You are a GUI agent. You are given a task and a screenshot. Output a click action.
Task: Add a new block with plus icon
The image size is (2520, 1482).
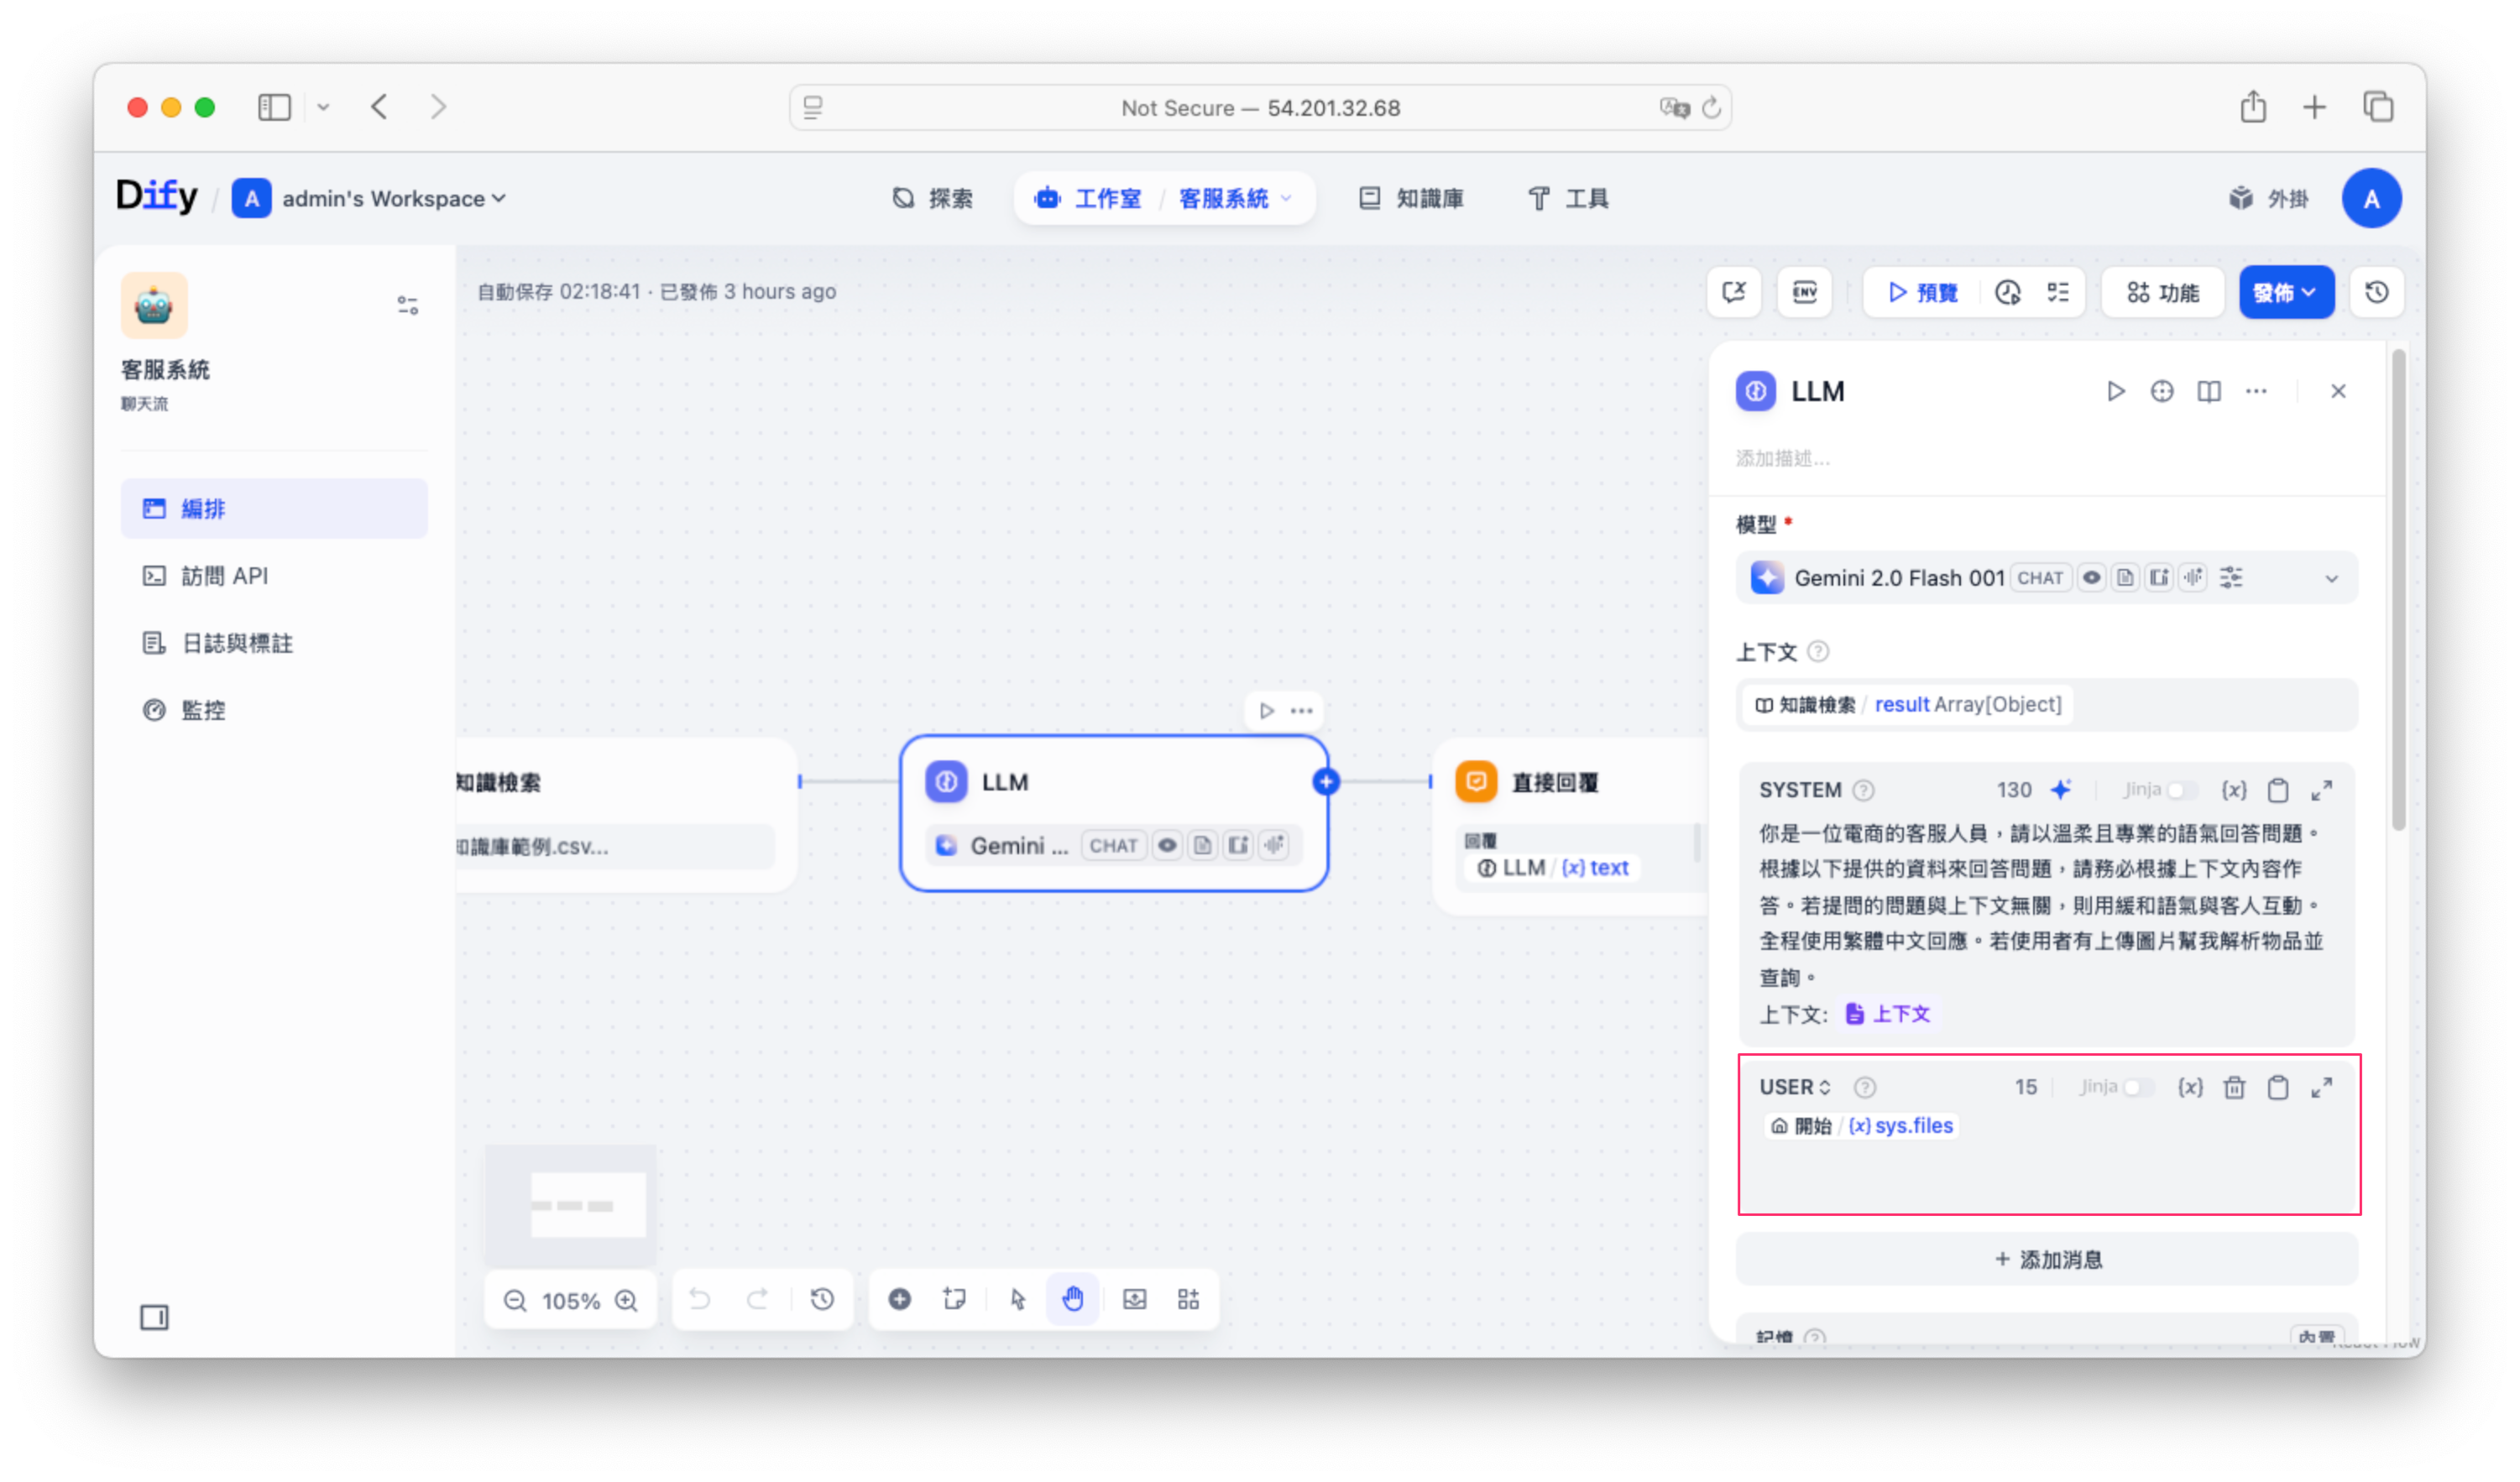tap(899, 1299)
